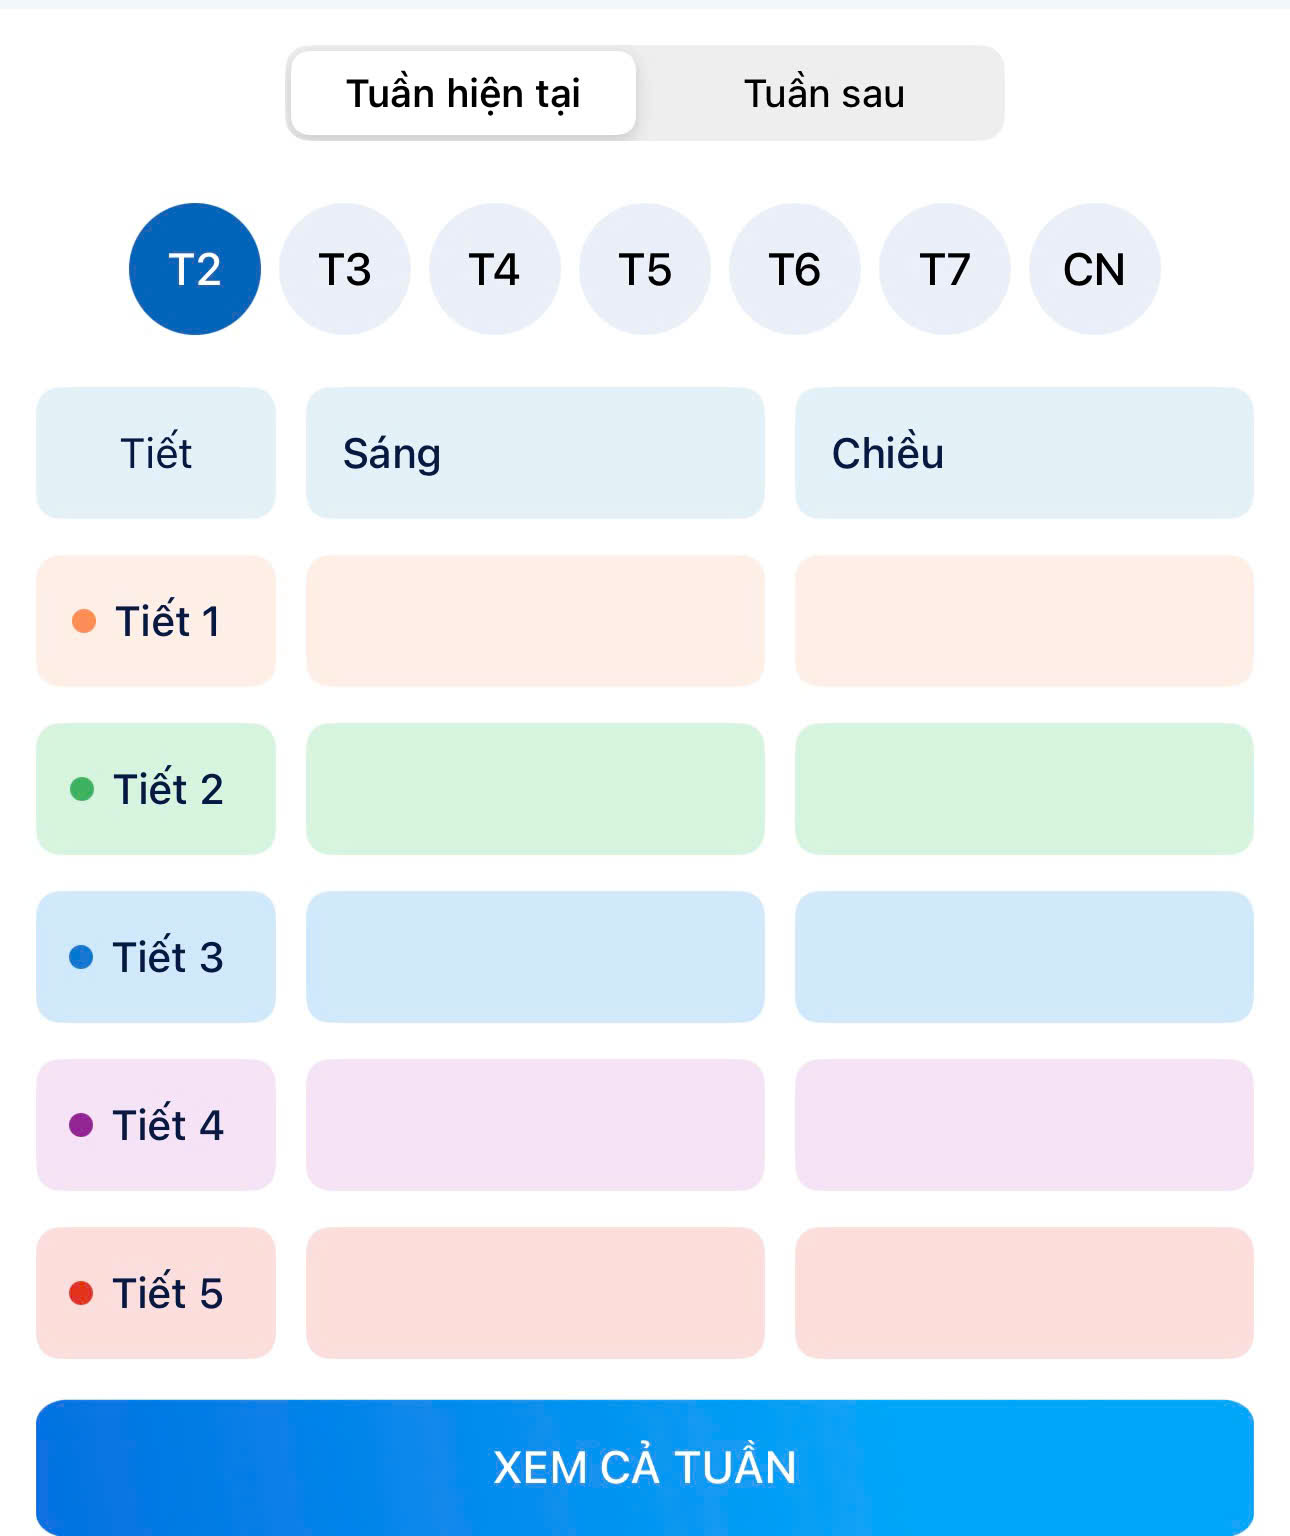This screenshot has width=1290, height=1536.
Task: Switch to the Tuần sau tab
Action: [x=823, y=93]
